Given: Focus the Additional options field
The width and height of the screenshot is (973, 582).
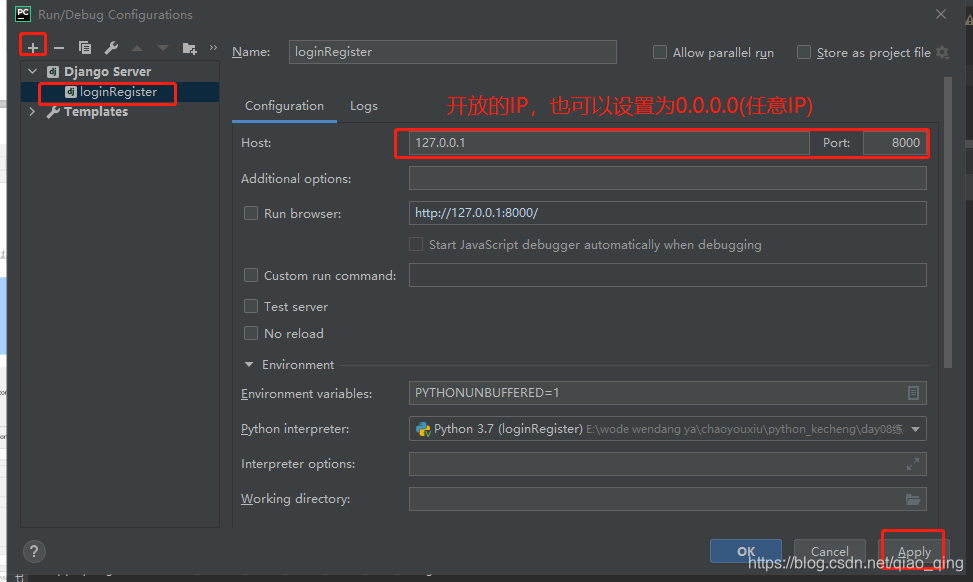Looking at the screenshot, I should (x=668, y=179).
